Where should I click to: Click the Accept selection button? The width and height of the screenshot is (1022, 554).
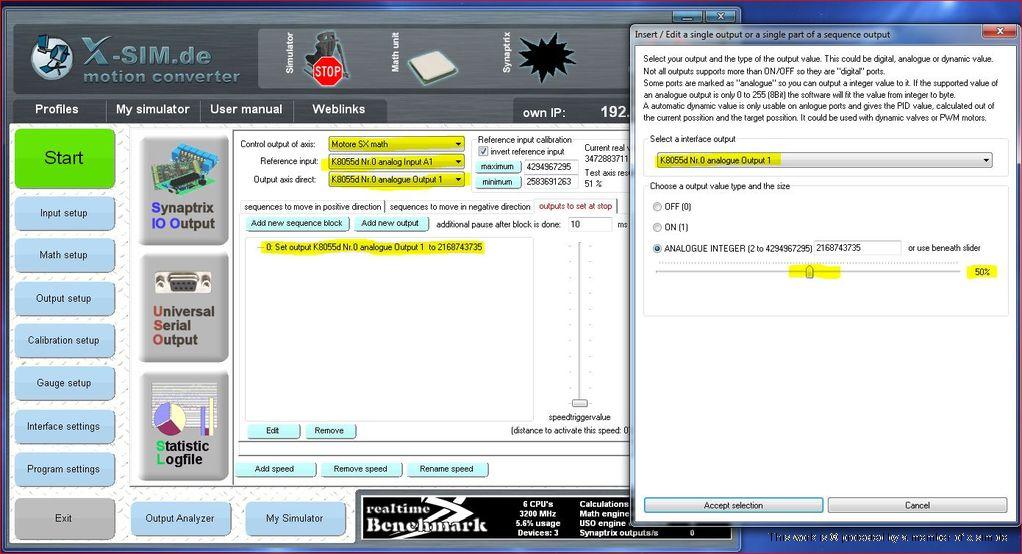click(733, 505)
